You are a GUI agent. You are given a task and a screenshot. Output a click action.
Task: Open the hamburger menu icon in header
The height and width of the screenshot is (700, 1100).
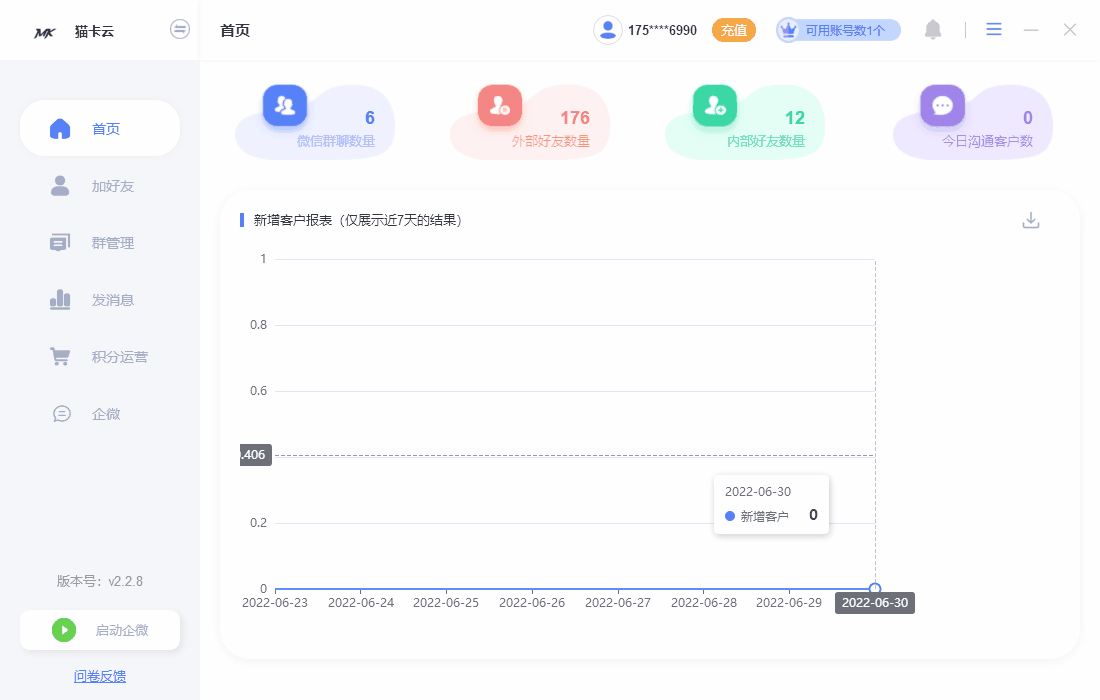click(993, 29)
